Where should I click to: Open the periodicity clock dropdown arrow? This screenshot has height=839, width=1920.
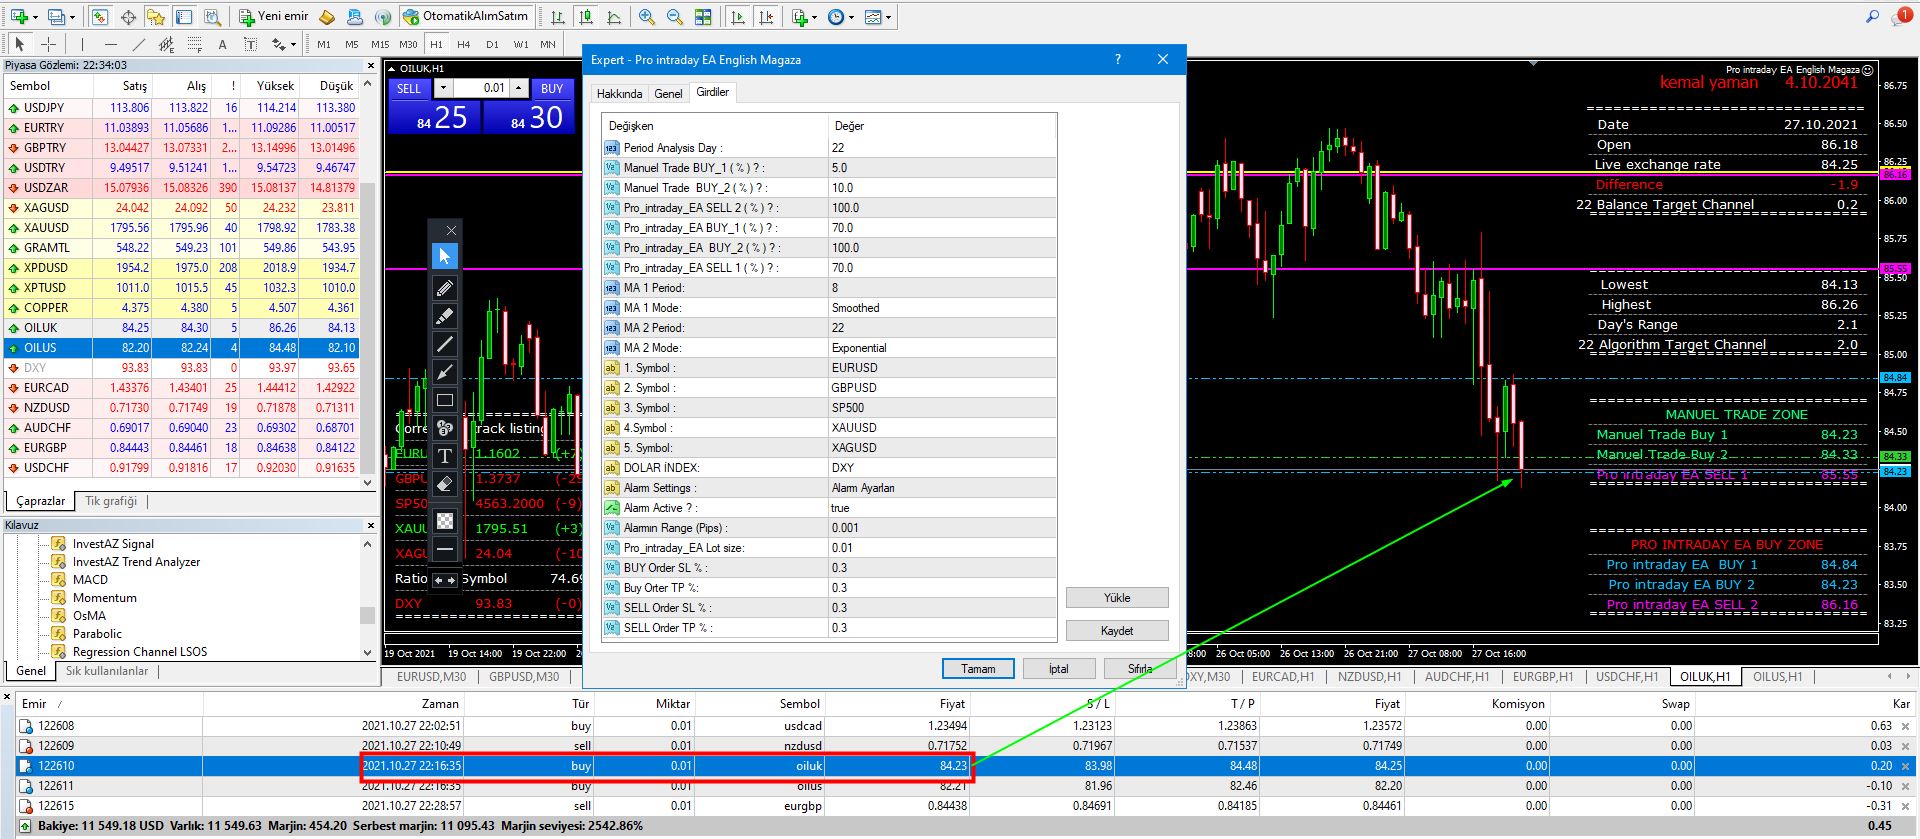pos(851,17)
